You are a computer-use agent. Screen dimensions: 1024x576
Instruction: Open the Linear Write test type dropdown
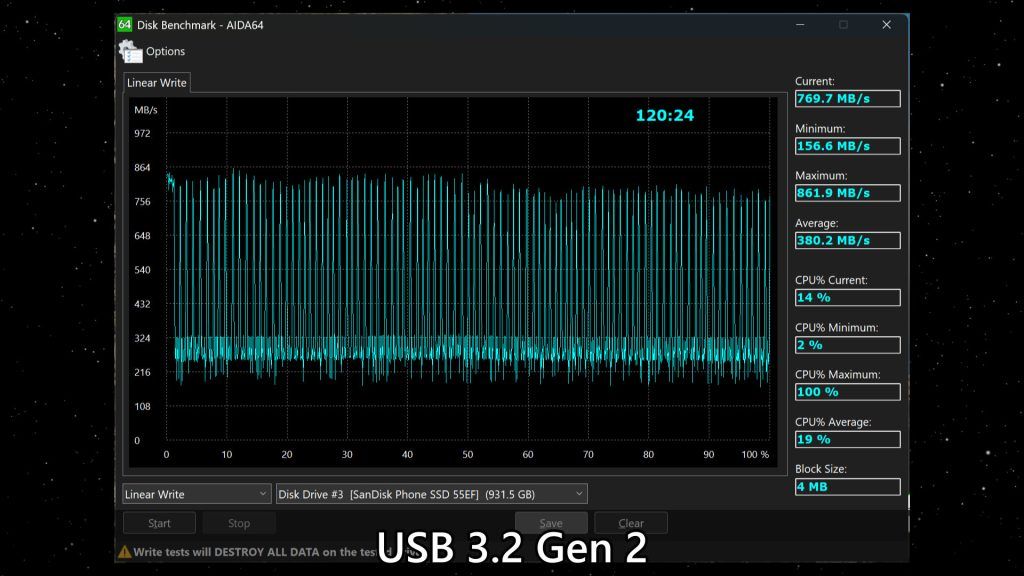click(x=196, y=494)
